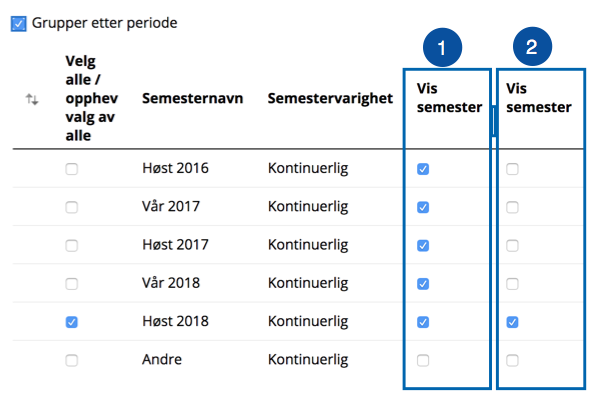
Task: Disable Vis semester for Vår 2018, column 1
Action: pos(423,284)
